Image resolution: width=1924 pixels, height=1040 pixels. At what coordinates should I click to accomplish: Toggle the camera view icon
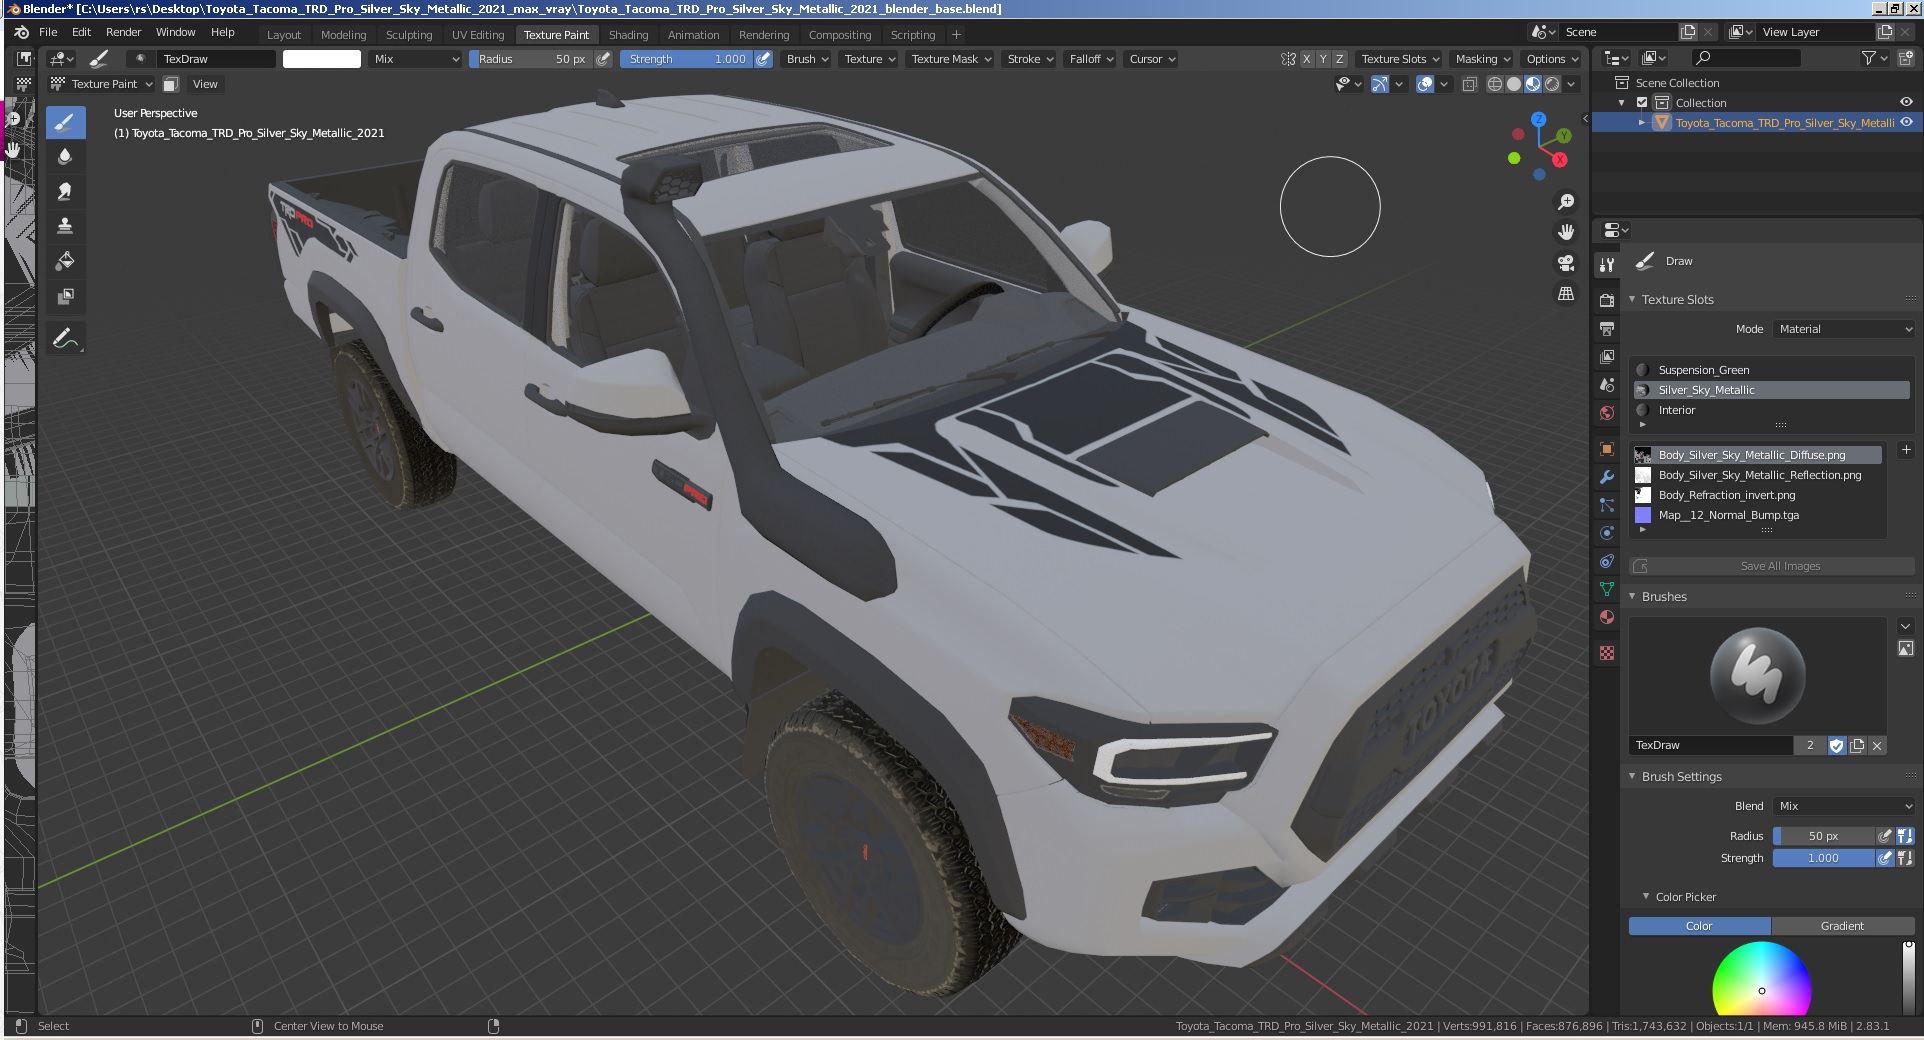pyautogui.click(x=1566, y=263)
